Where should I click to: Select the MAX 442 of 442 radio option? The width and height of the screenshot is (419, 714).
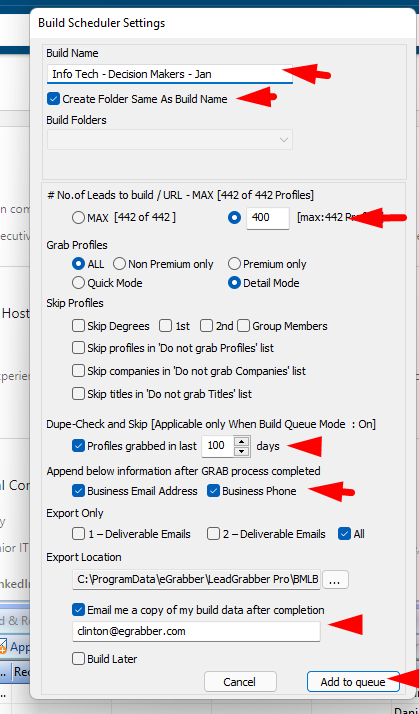coord(78,218)
